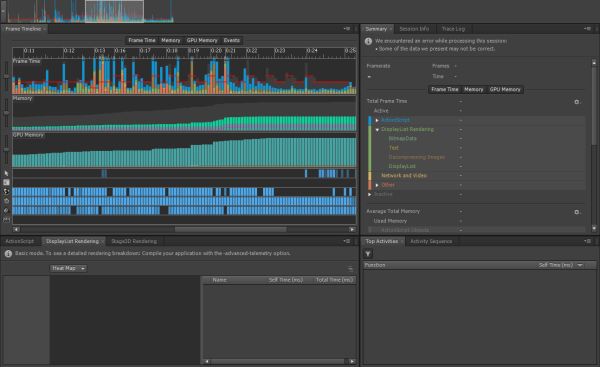This screenshot has width=600, height=367.
Task: Switch to the Stage3D Rendering tab
Action: click(134, 241)
